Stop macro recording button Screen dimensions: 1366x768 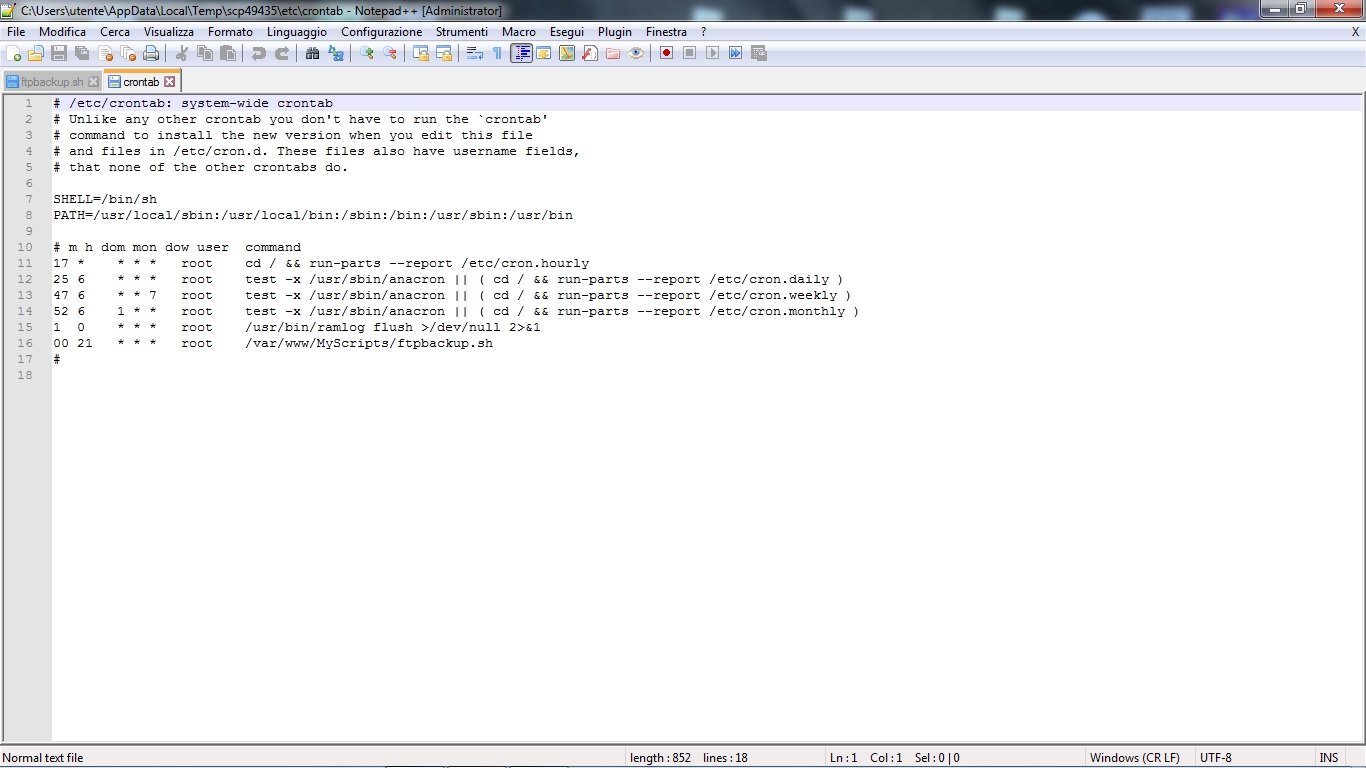click(x=690, y=53)
